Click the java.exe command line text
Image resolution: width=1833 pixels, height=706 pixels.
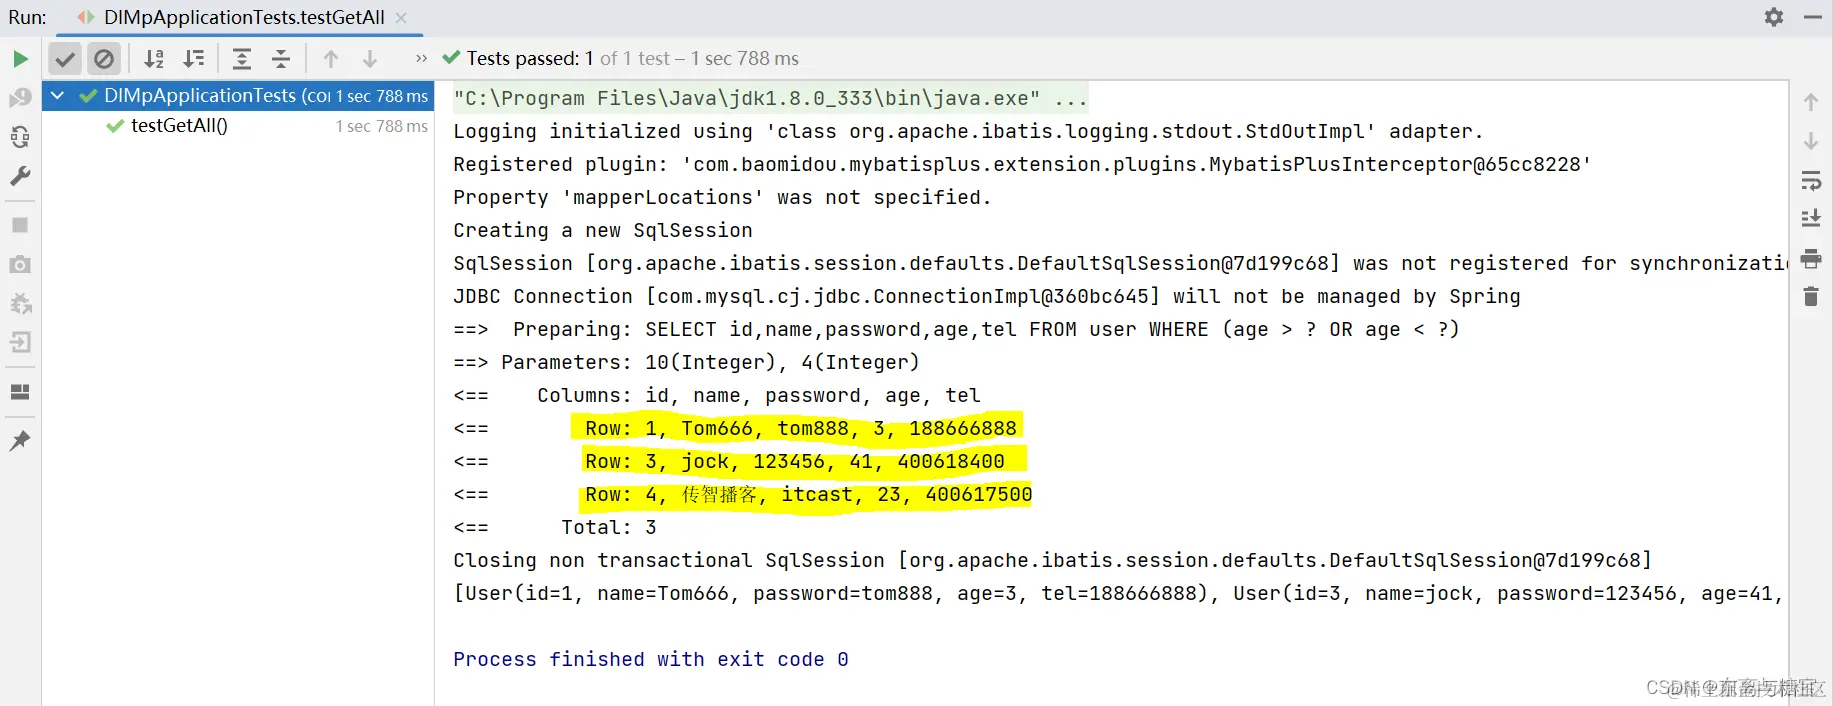click(x=770, y=98)
